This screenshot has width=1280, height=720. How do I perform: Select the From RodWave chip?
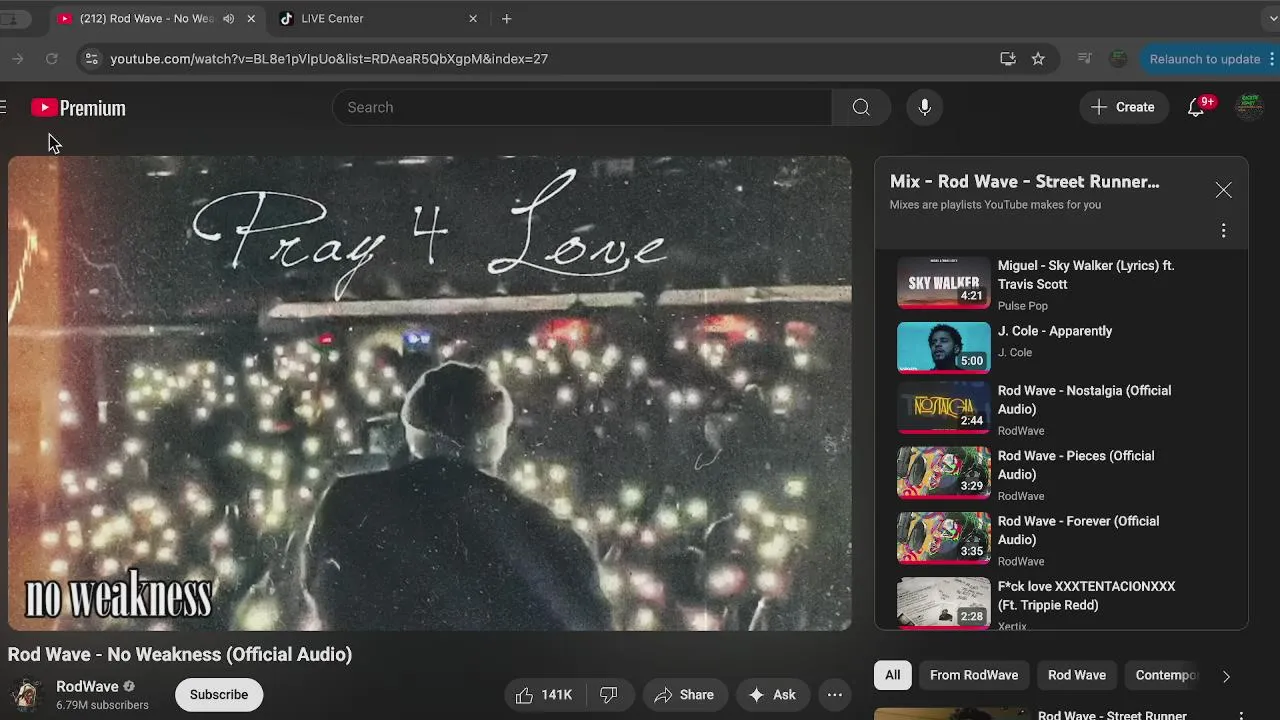click(974, 675)
